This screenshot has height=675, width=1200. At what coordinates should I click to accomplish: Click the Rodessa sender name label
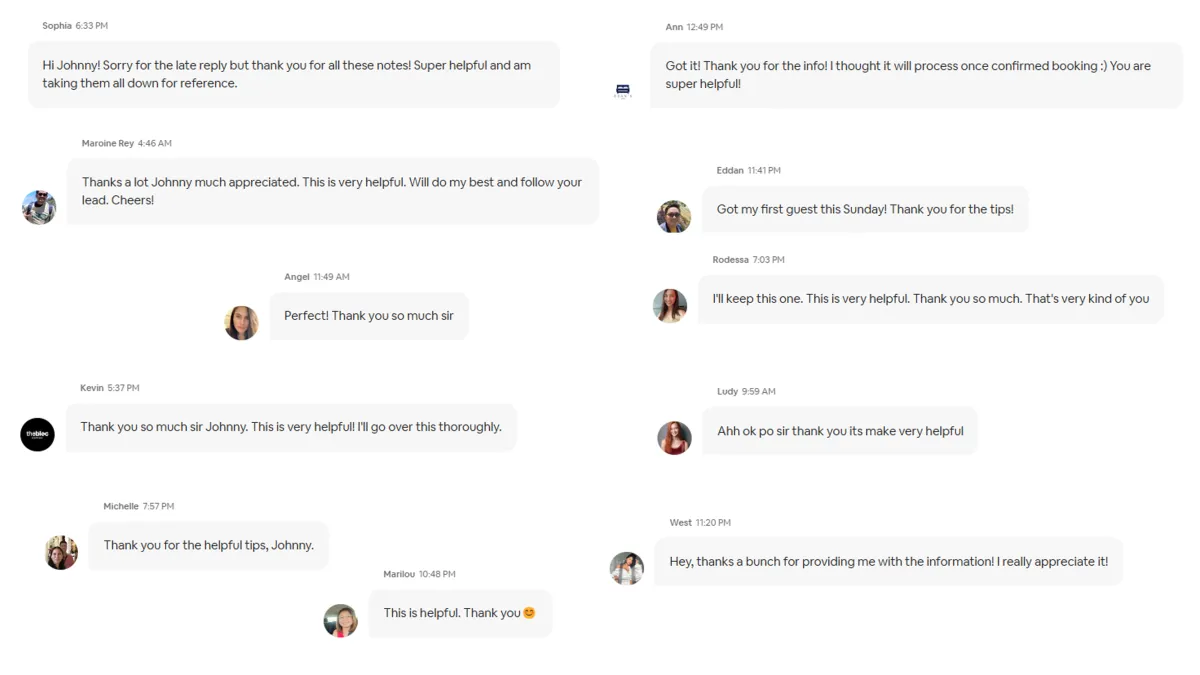pyautogui.click(x=730, y=260)
